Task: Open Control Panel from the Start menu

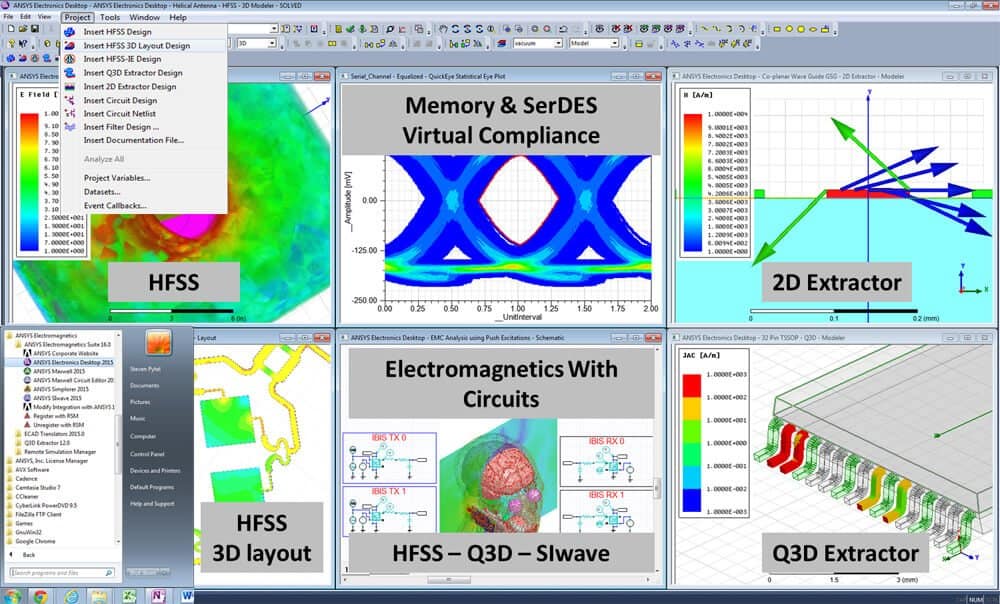Action: pyautogui.click(x=147, y=454)
